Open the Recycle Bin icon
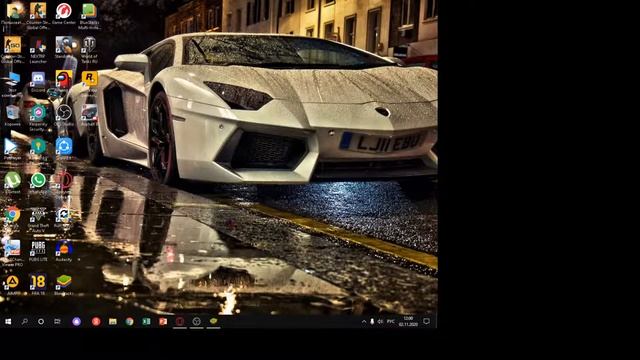This screenshot has width=640, height=360. [12, 112]
